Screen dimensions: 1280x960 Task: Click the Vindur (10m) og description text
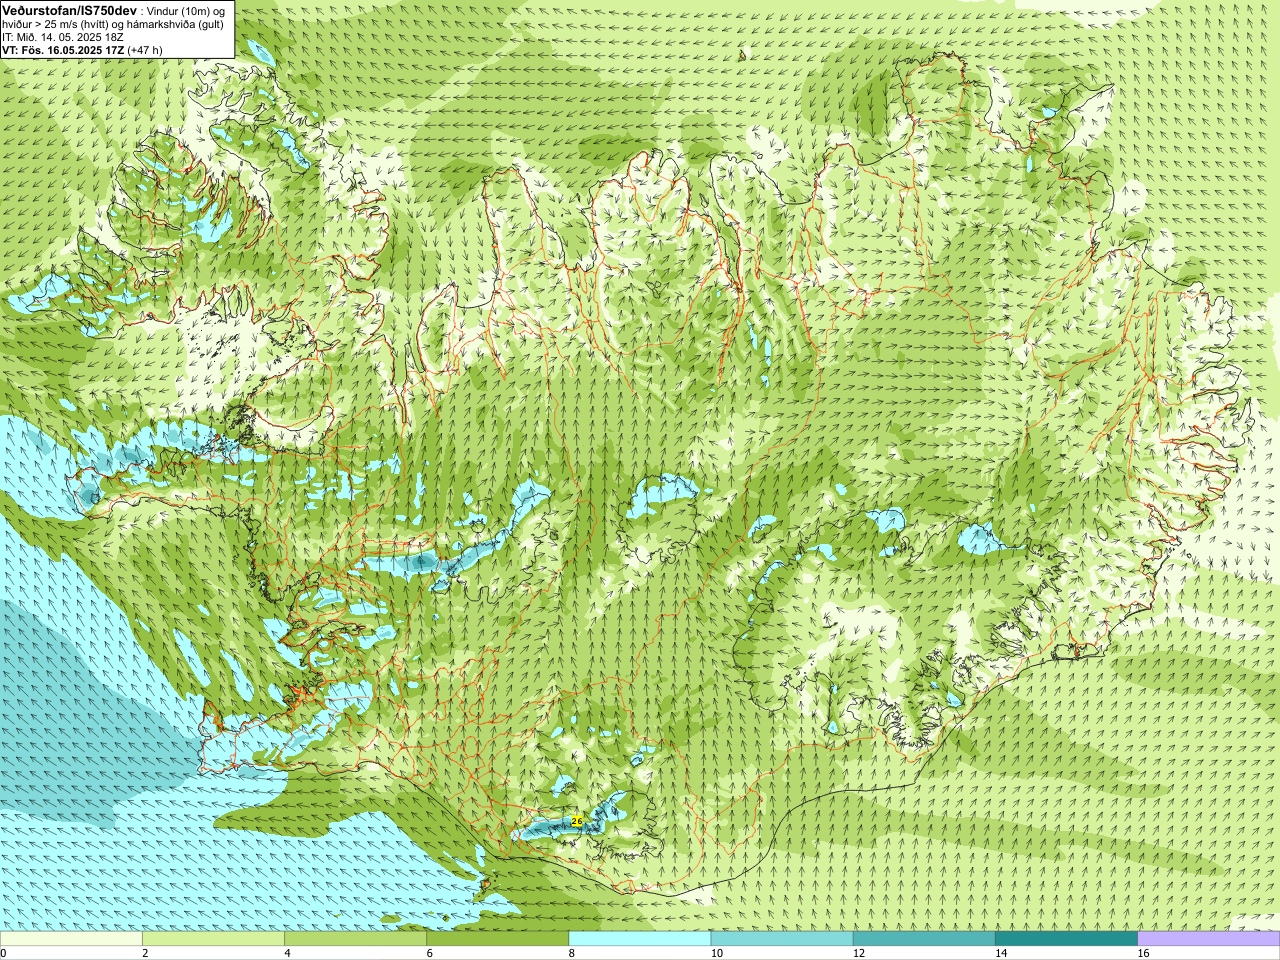click(x=187, y=10)
